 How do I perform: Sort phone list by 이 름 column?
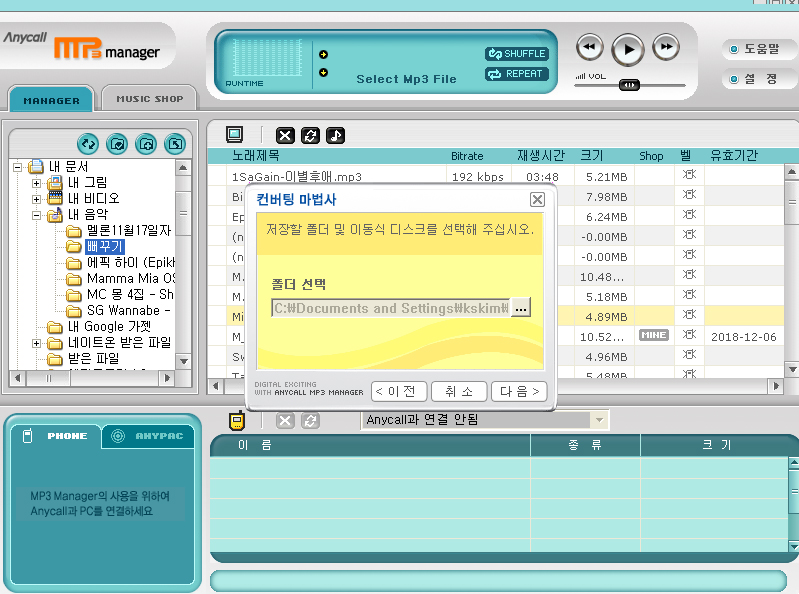tap(255, 445)
